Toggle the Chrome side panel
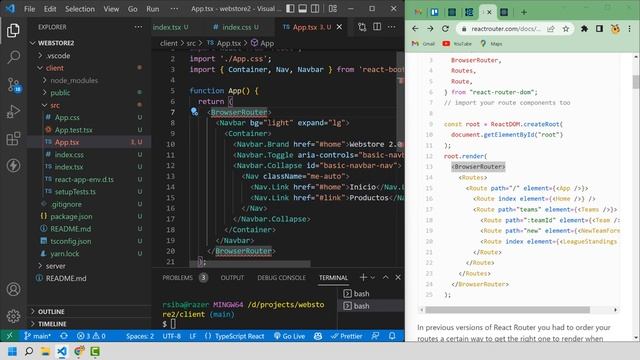Image resolution: width=640 pixels, height=360 pixels. pyautogui.click(x=599, y=29)
